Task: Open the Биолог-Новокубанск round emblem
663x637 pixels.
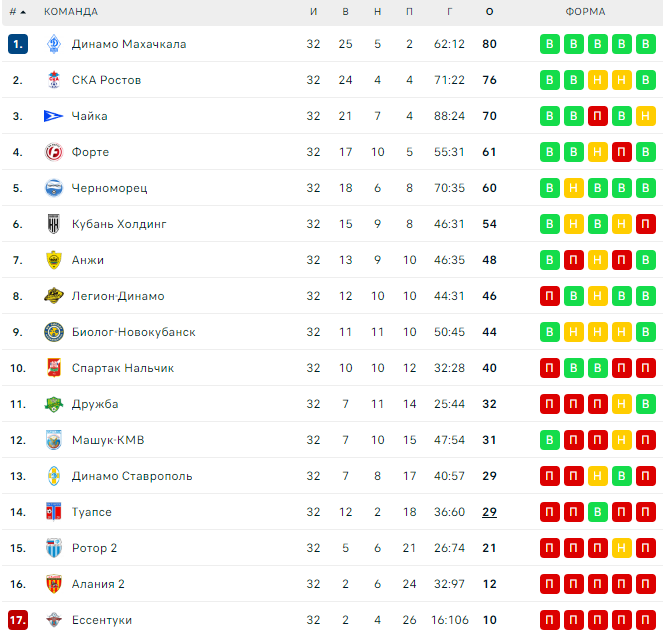Action: pyautogui.click(x=54, y=332)
